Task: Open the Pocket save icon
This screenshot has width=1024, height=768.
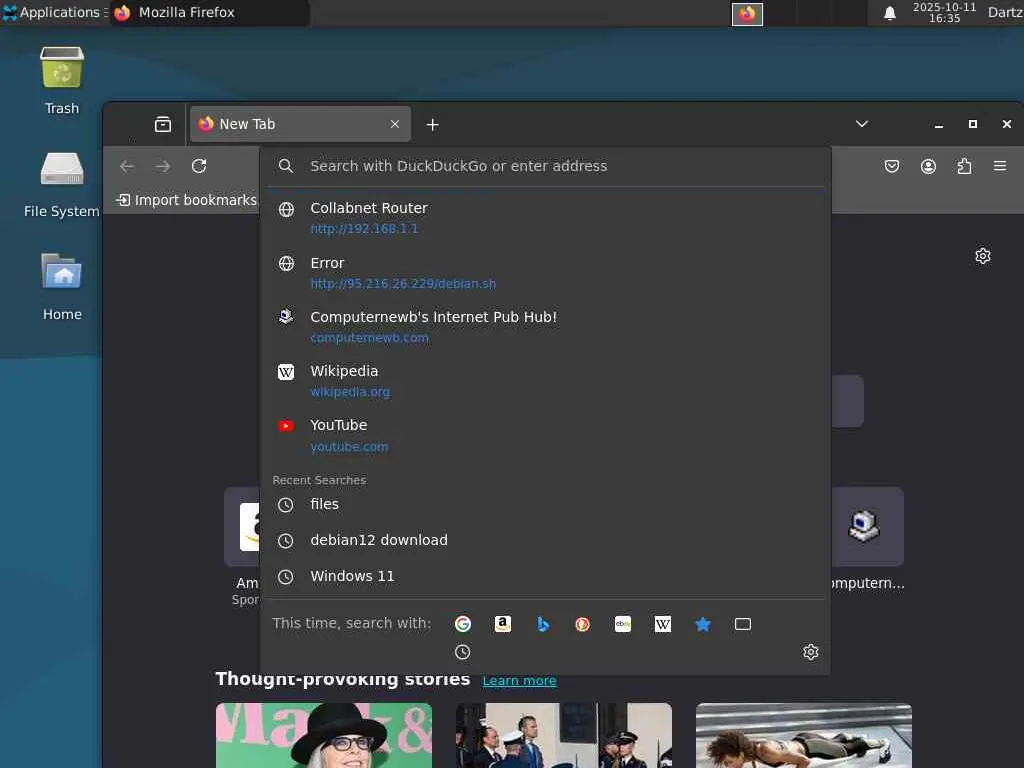Action: [x=891, y=166]
